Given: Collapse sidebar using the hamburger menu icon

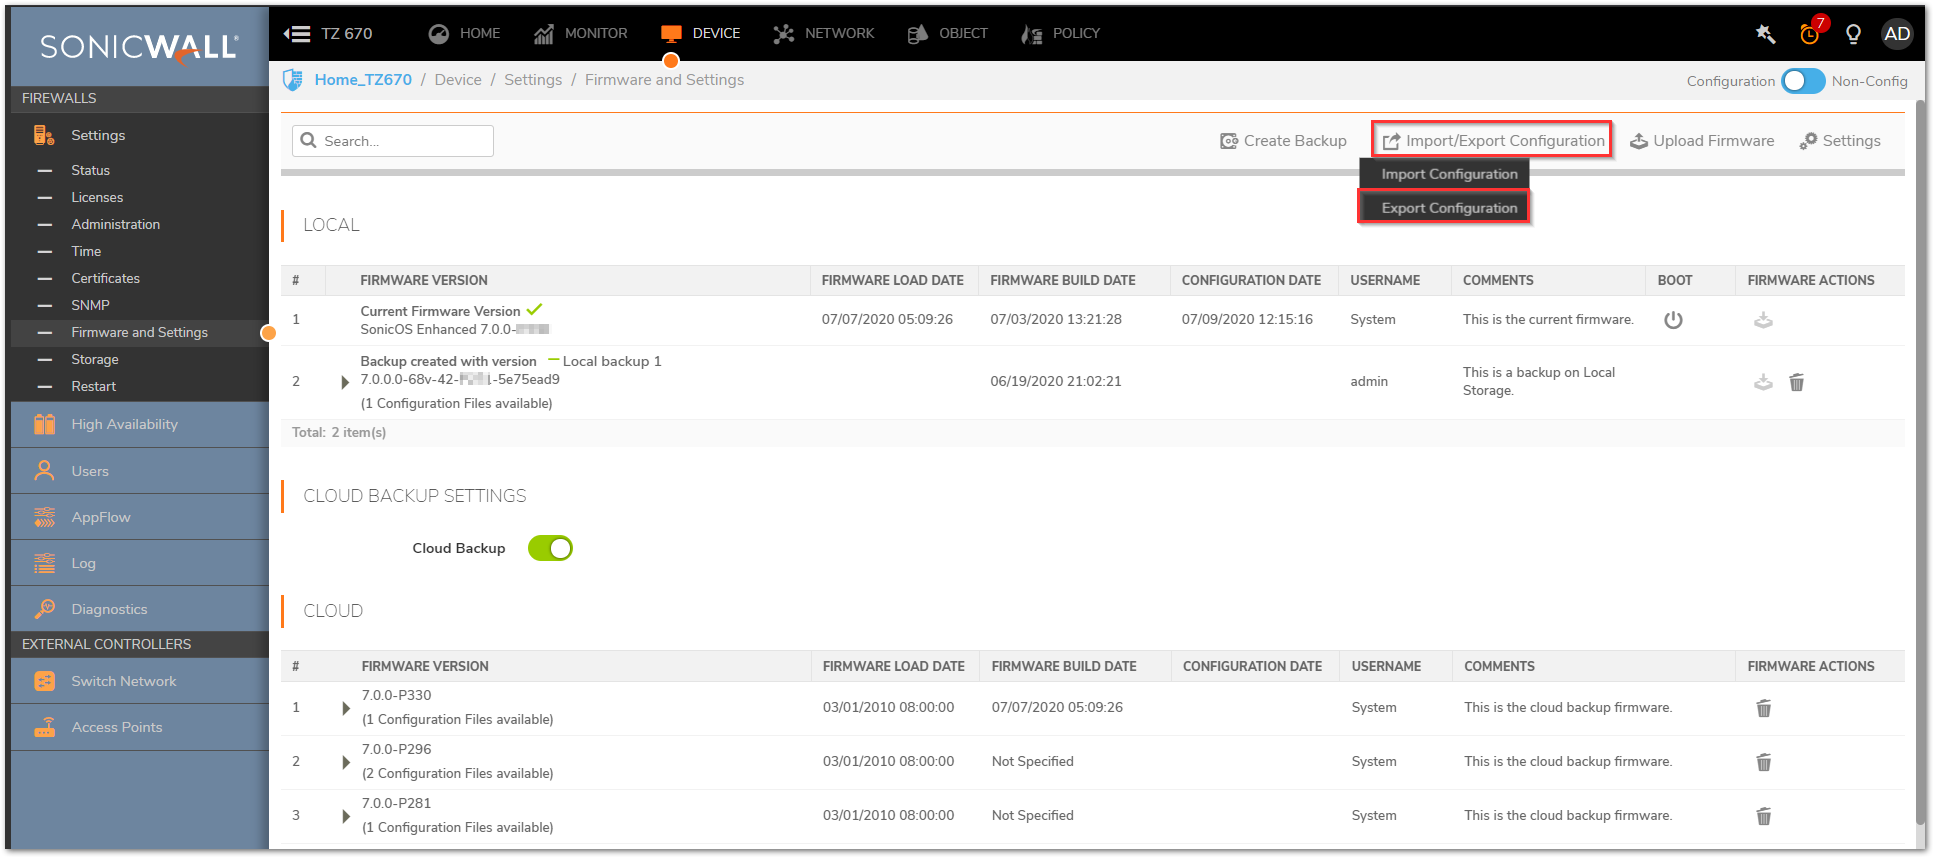Looking at the screenshot, I should [x=297, y=34].
